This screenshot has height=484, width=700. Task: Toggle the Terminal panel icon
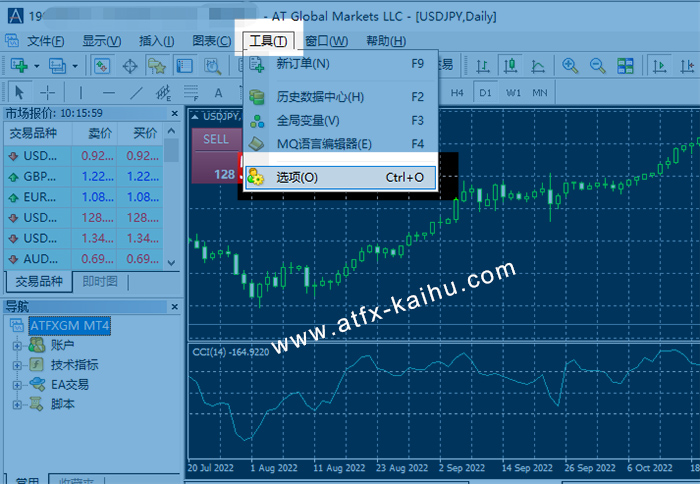click(184, 66)
